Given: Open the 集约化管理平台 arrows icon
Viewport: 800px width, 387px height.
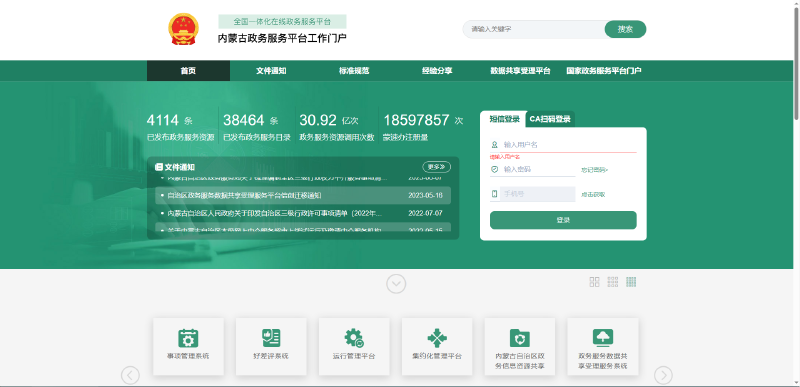Looking at the screenshot, I should [x=437, y=338].
